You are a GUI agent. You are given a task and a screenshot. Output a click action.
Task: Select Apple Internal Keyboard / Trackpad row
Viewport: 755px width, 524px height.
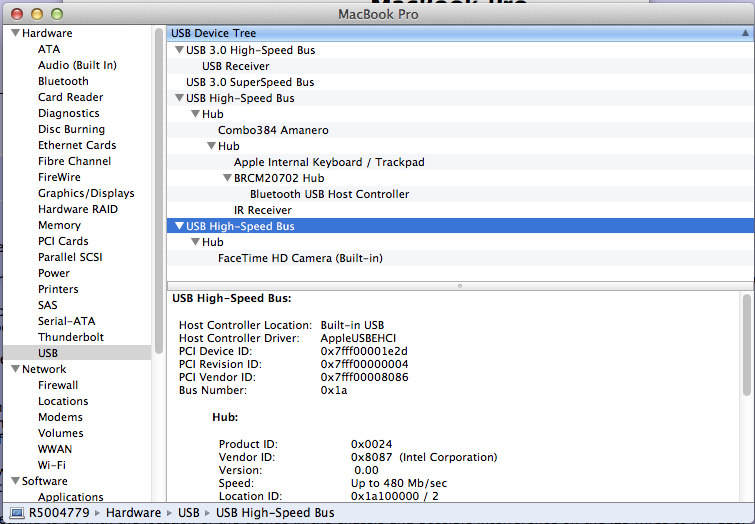[x=460, y=162]
